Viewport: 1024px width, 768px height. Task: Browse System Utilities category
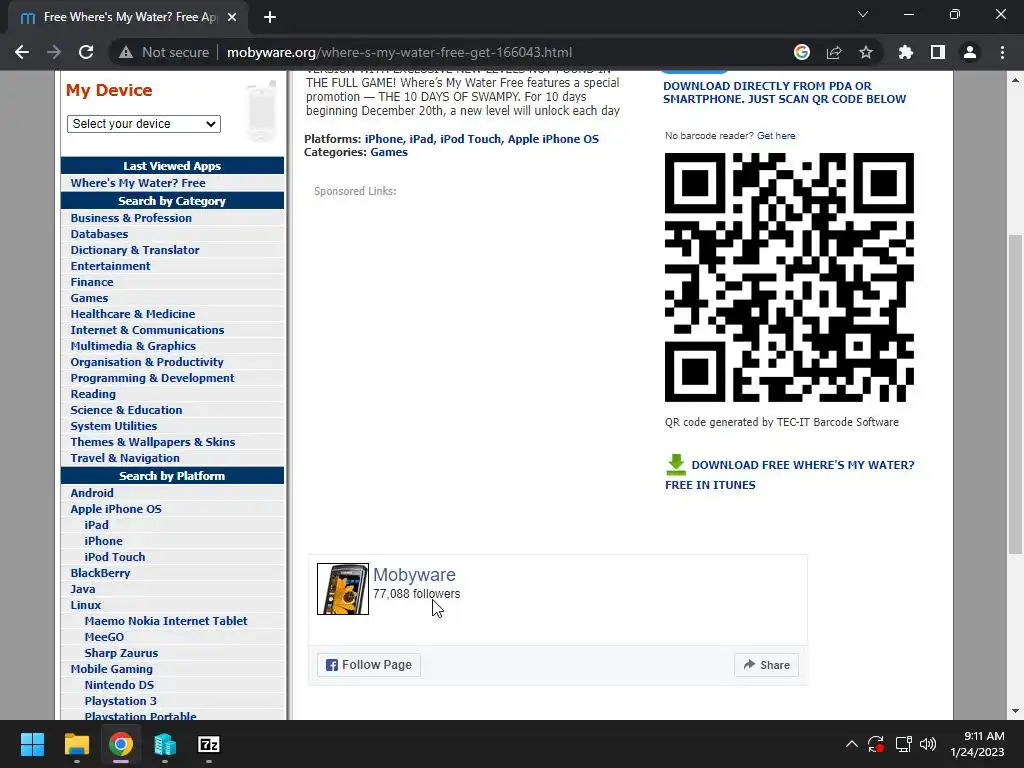[x=114, y=426]
